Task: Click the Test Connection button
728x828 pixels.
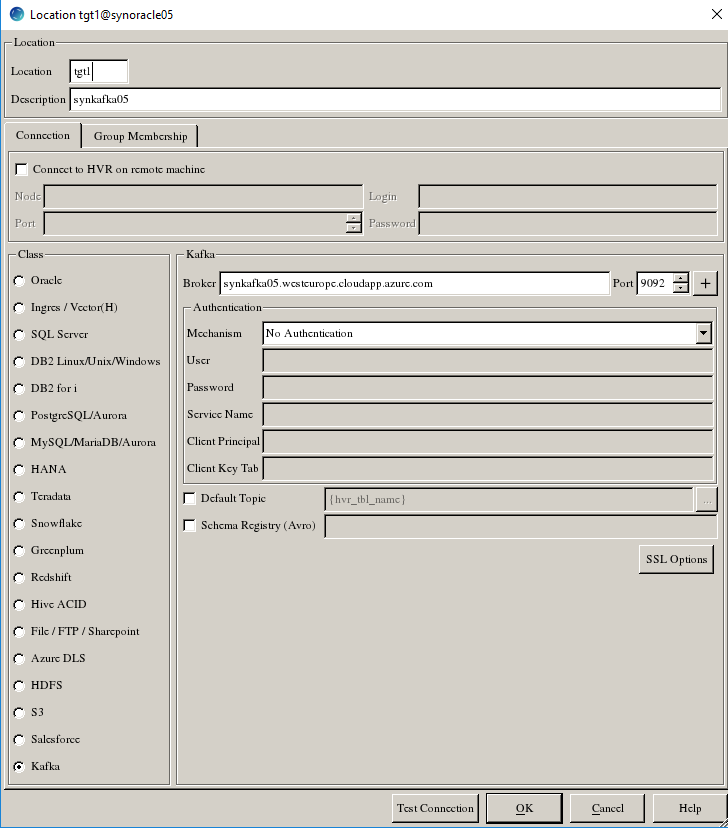Action: coord(436,808)
